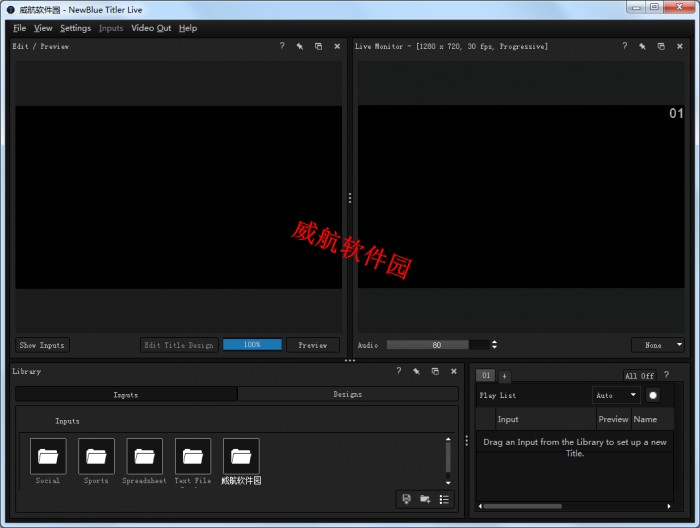
Task: Click the Play List horizontal scrollbar
Action: coord(522,506)
